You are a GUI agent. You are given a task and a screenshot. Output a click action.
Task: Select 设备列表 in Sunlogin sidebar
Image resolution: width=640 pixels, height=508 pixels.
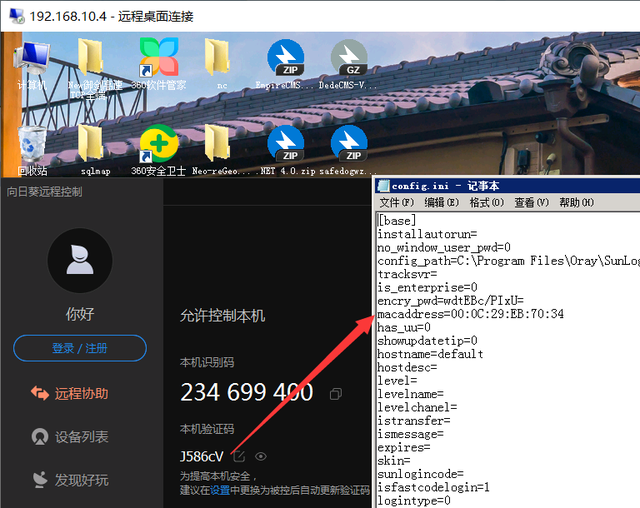click(x=69, y=437)
